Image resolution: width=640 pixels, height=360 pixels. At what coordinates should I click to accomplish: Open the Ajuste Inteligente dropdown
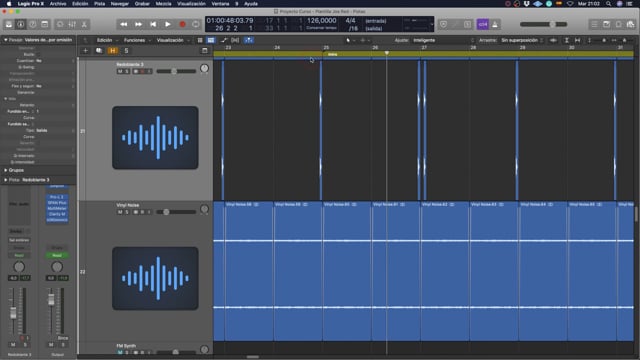(x=443, y=40)
